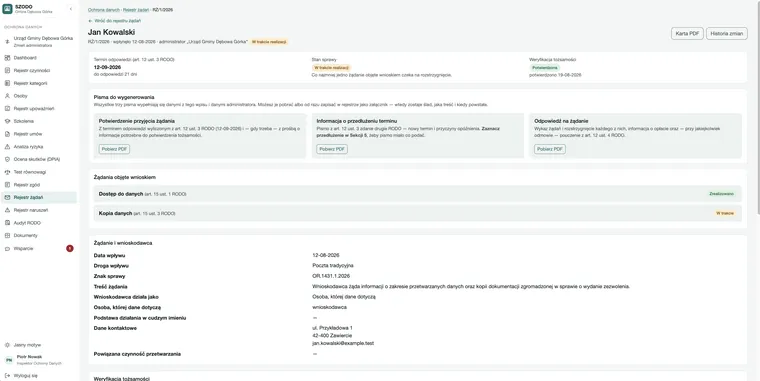
Task: Click the Rejestr żądań envelope icon
Action: [x=7, y=197]
